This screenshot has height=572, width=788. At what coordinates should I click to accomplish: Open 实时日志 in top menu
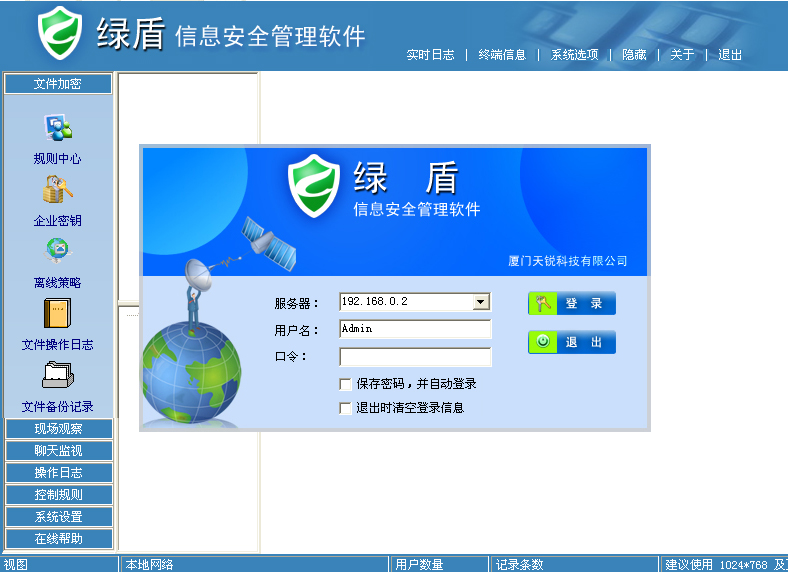point(430,55)
